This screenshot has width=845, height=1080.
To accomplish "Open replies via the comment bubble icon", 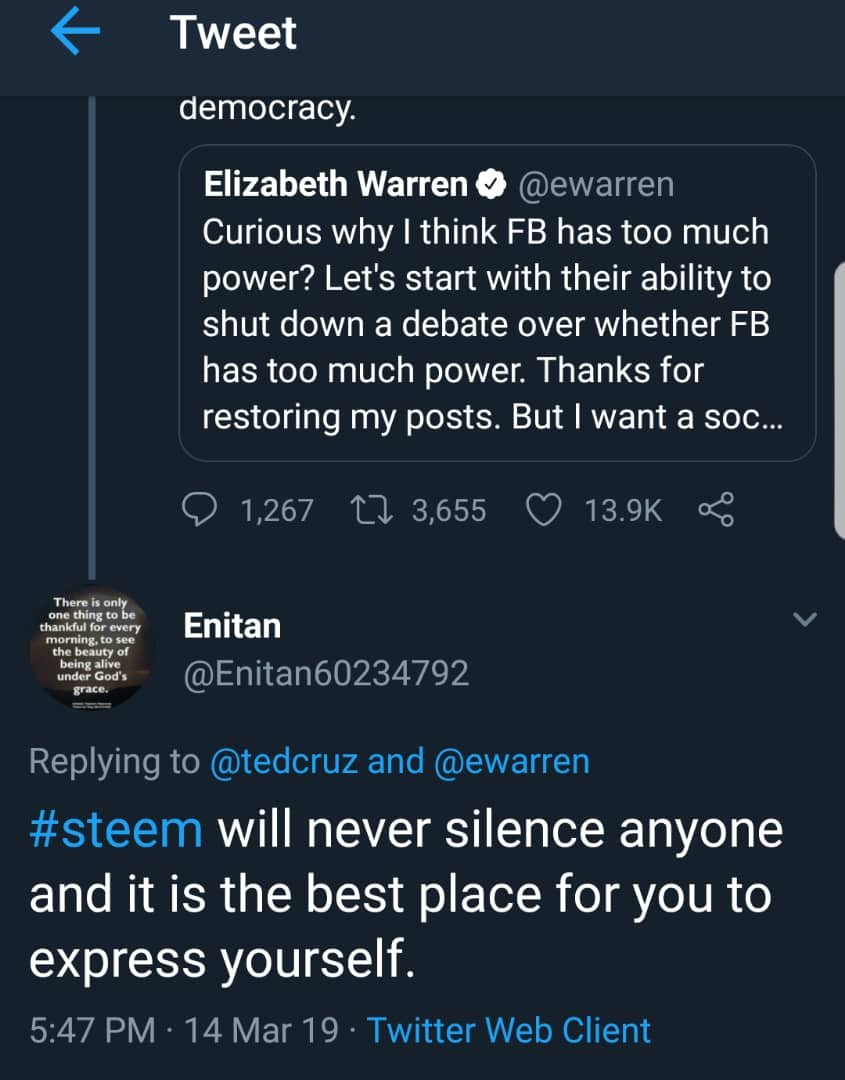I will tap(200, 510).
